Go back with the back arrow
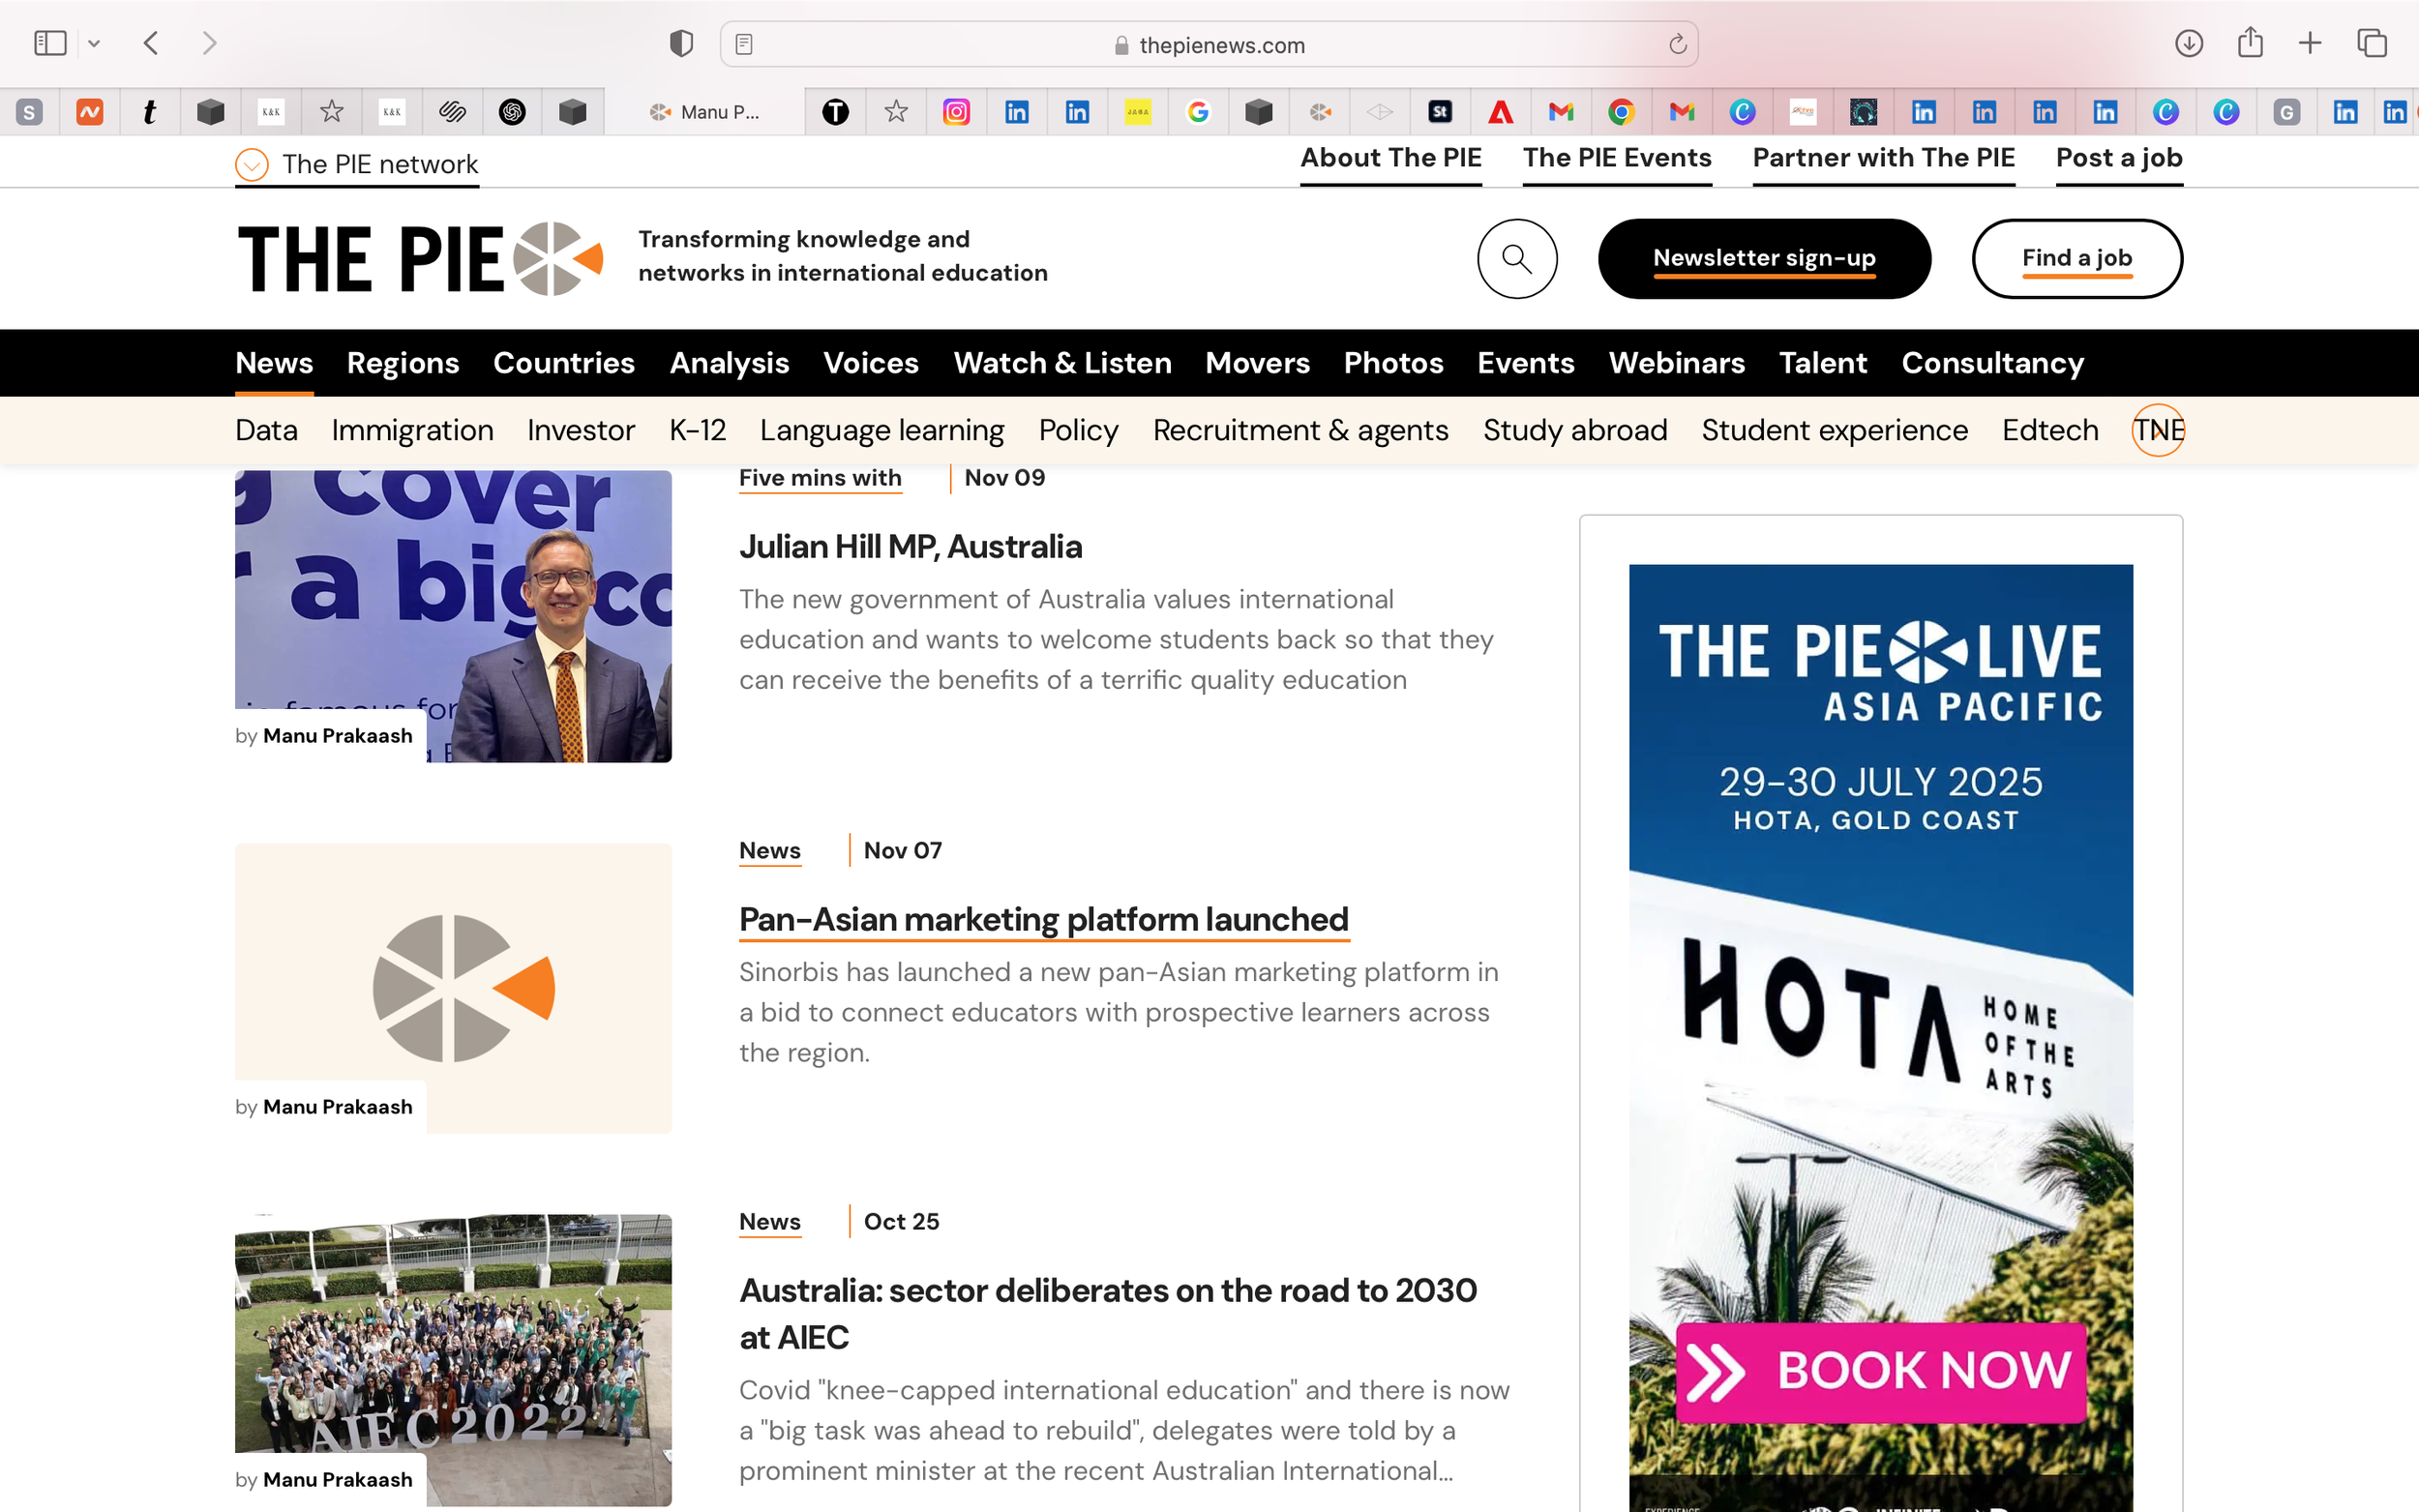Screen dimensions: 2419x1512 pyautogui.click(x=151, y=43)
